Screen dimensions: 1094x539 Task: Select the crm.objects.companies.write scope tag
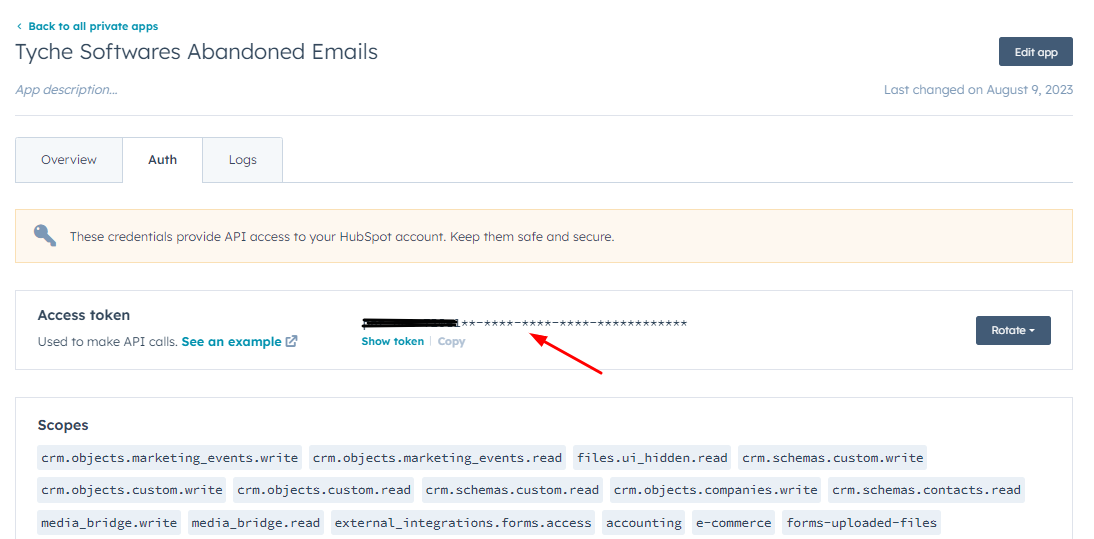tap(715, 490)
